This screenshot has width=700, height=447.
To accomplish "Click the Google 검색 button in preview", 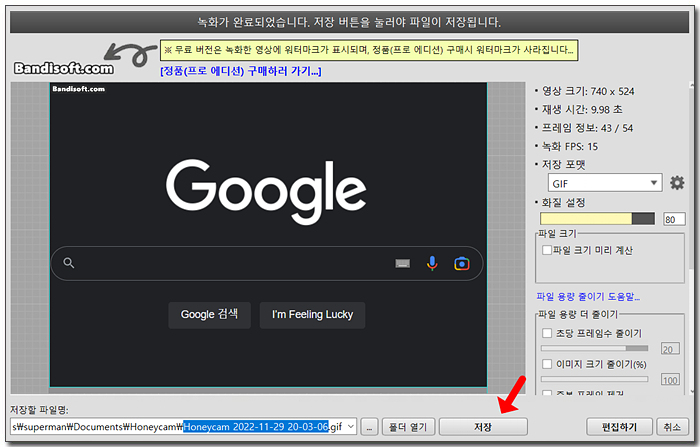I will 209,315.
